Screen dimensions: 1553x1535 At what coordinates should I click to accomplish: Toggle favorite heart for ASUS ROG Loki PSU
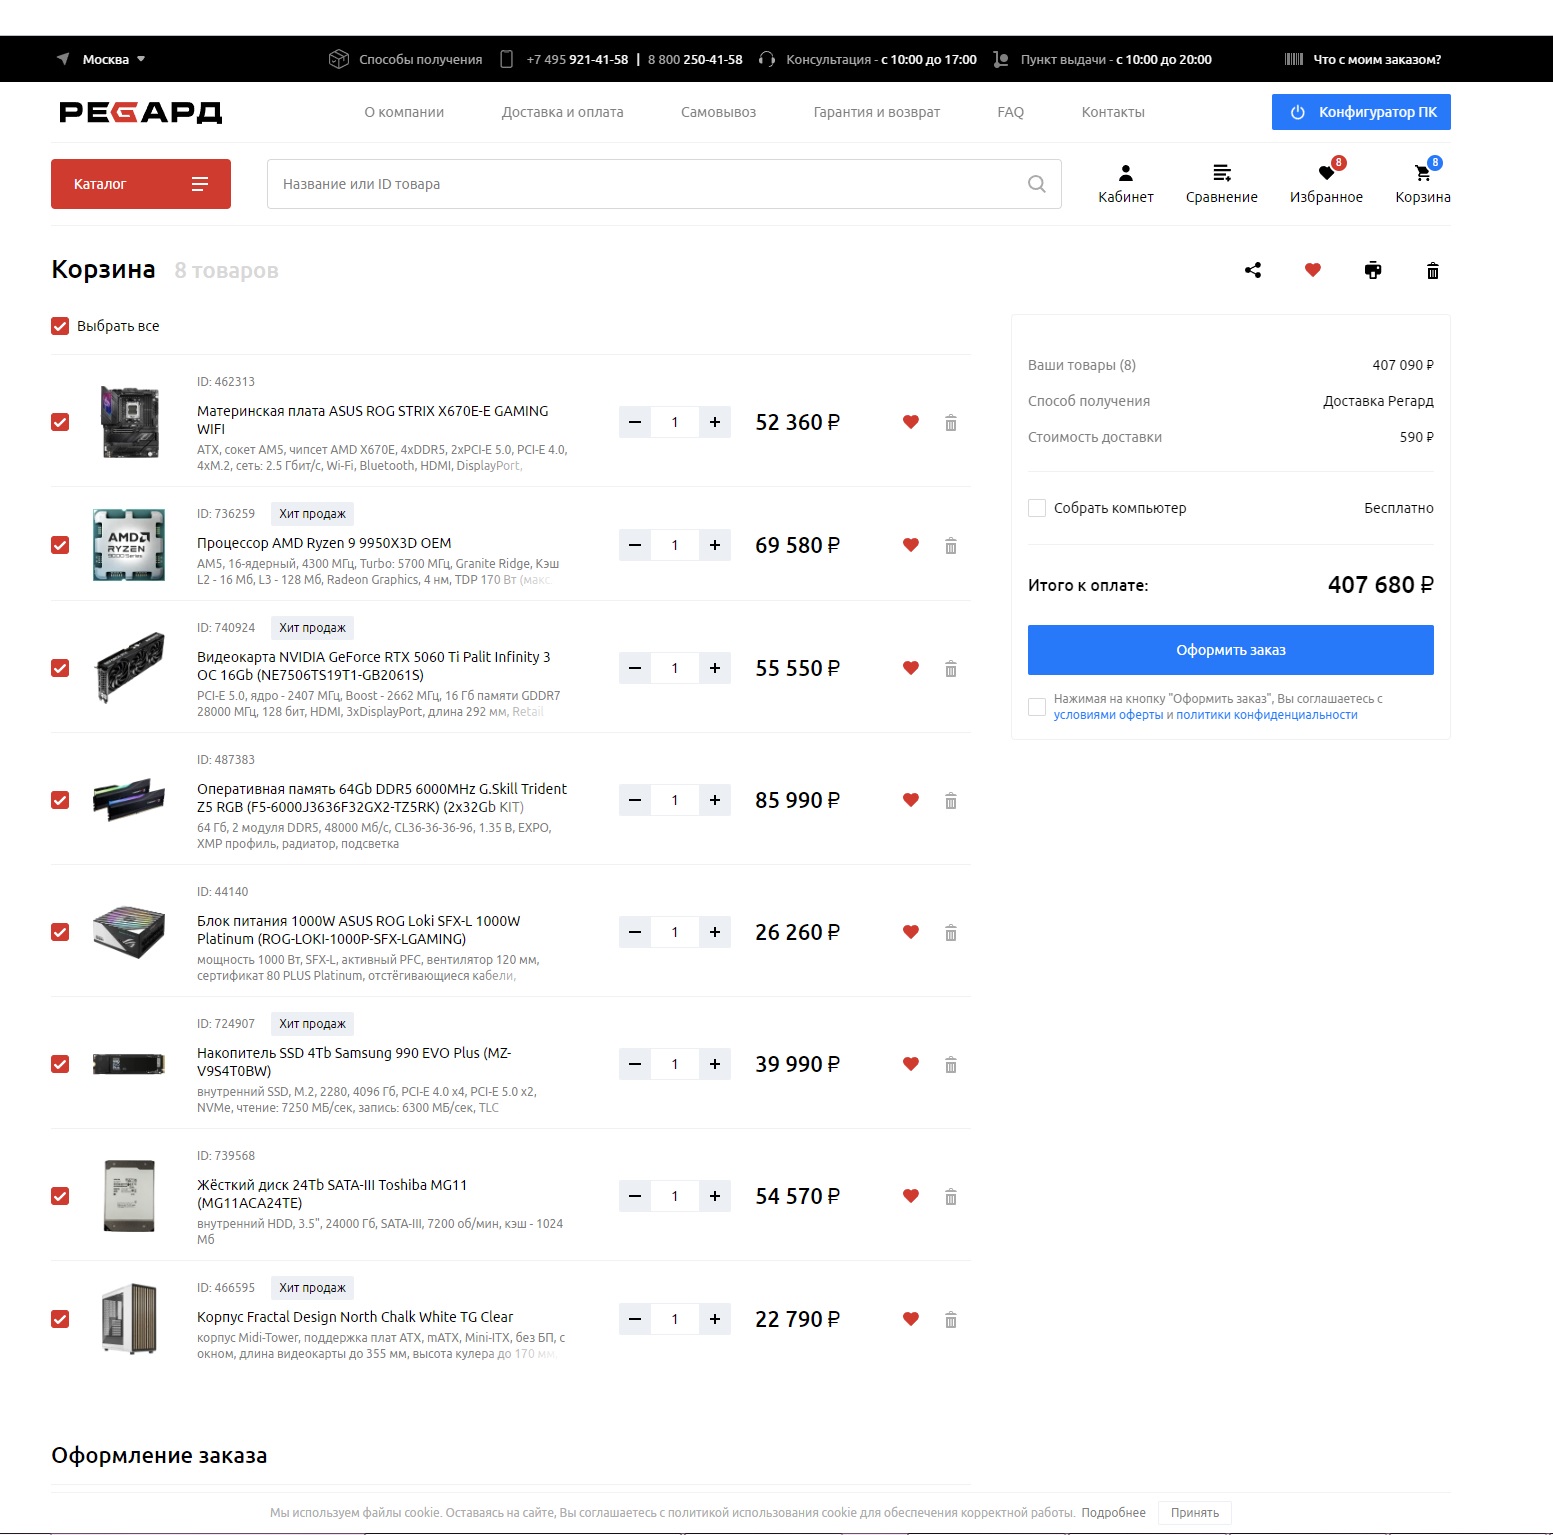pos(911,932)
